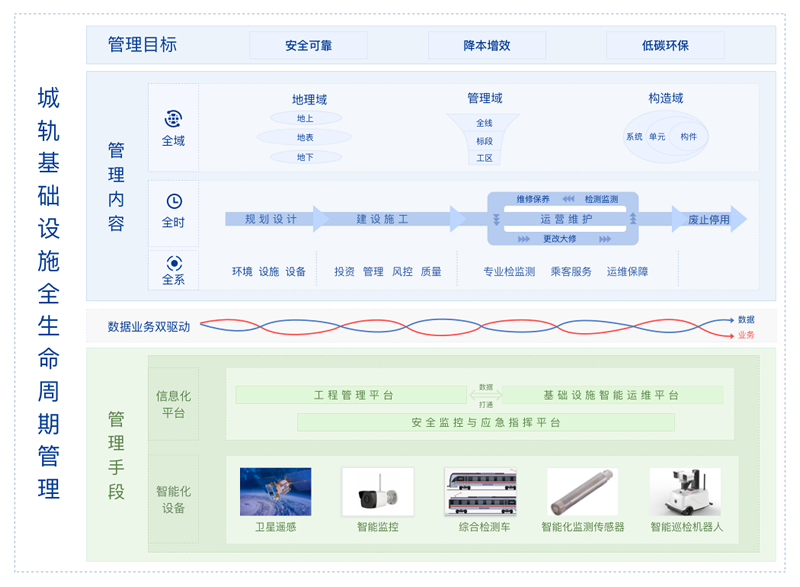The width and height of the screenshot is (800, 587).
Task: Select the 建设施工 phase arrow
Action: click(x=389, y=219)
